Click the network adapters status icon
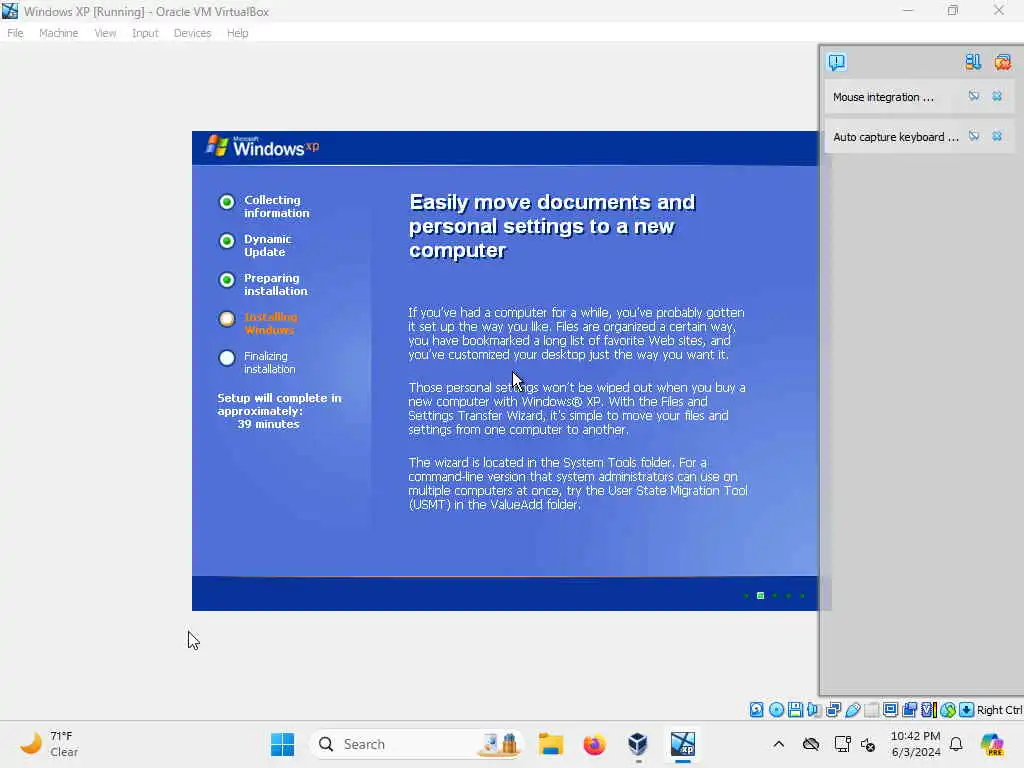Viewport: 1024px width, 768px height. [x=833, y=710]
